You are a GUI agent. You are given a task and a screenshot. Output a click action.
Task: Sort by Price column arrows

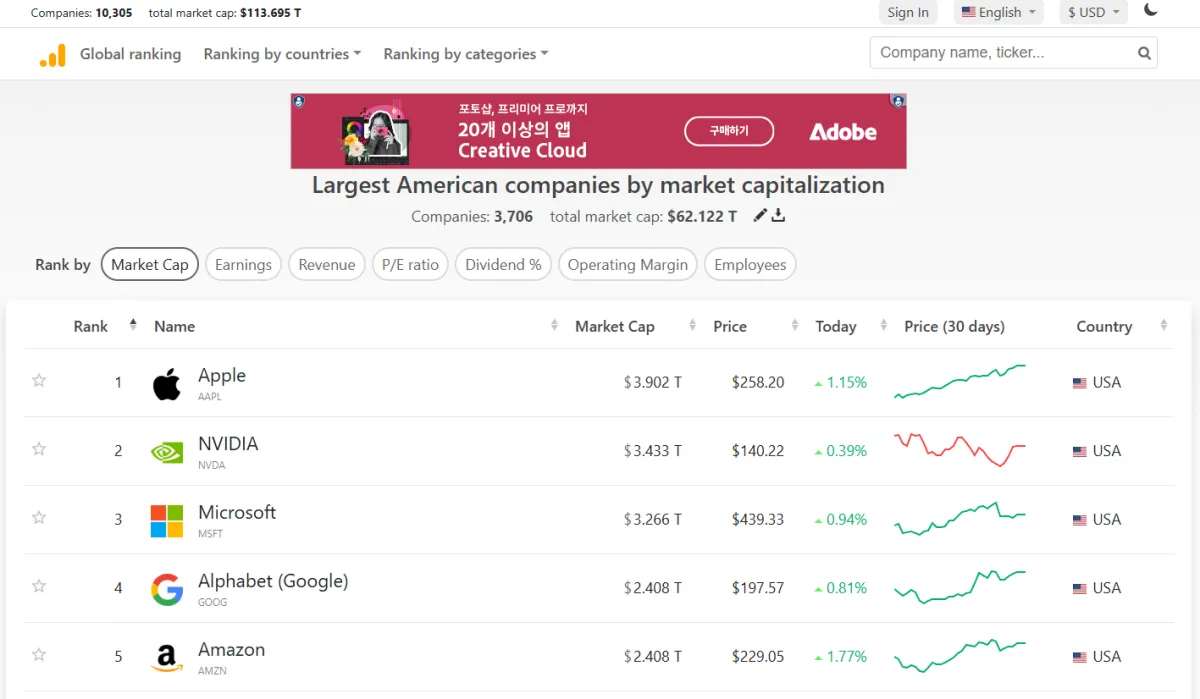click(795, 325)
